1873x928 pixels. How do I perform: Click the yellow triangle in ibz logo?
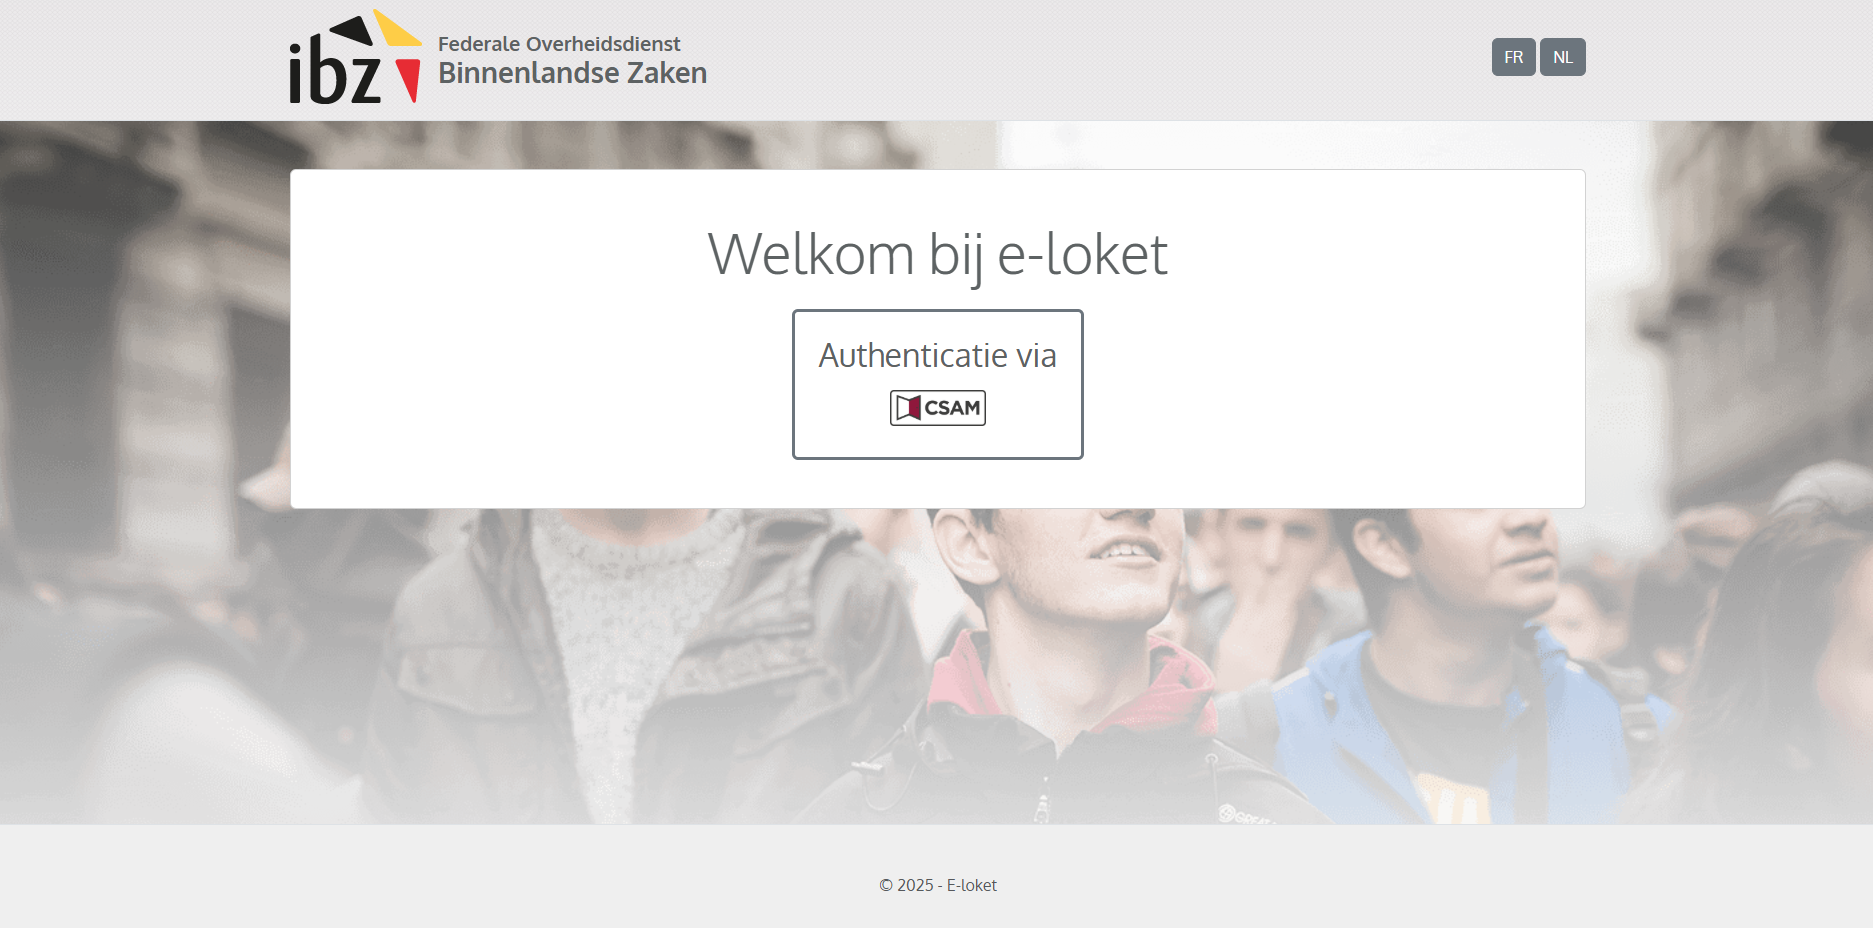click(x=395, y=30)
